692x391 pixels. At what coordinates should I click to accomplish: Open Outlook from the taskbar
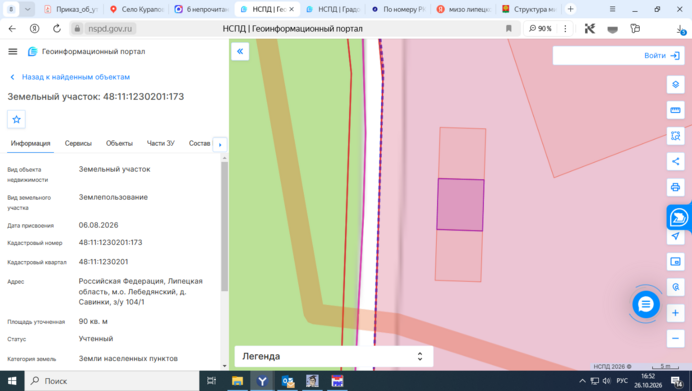pos(288,381)
